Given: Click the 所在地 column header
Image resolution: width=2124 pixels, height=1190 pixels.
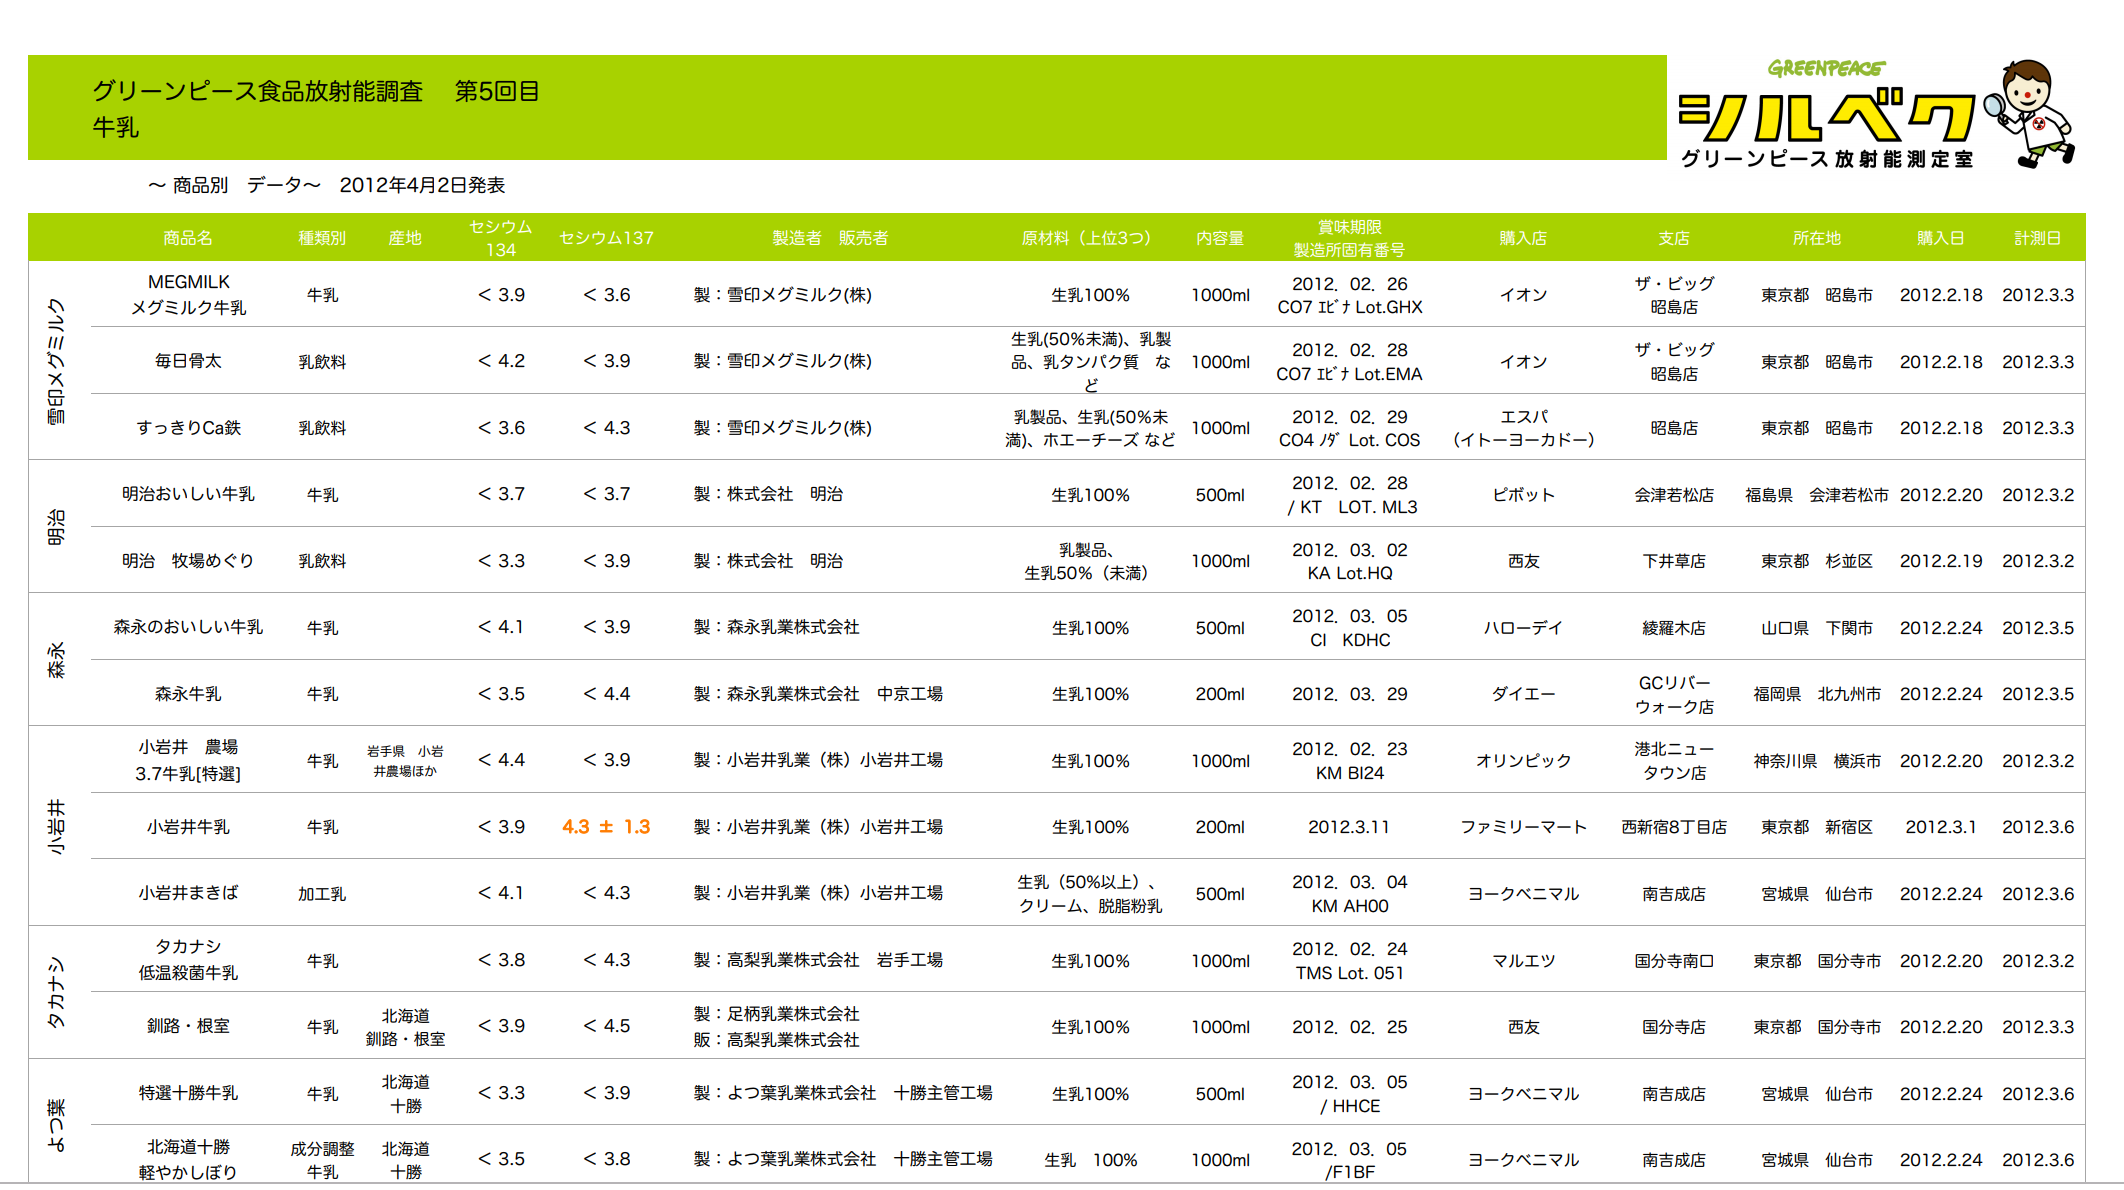Looking at the screenshot, I should click(x=1817, y=238).
